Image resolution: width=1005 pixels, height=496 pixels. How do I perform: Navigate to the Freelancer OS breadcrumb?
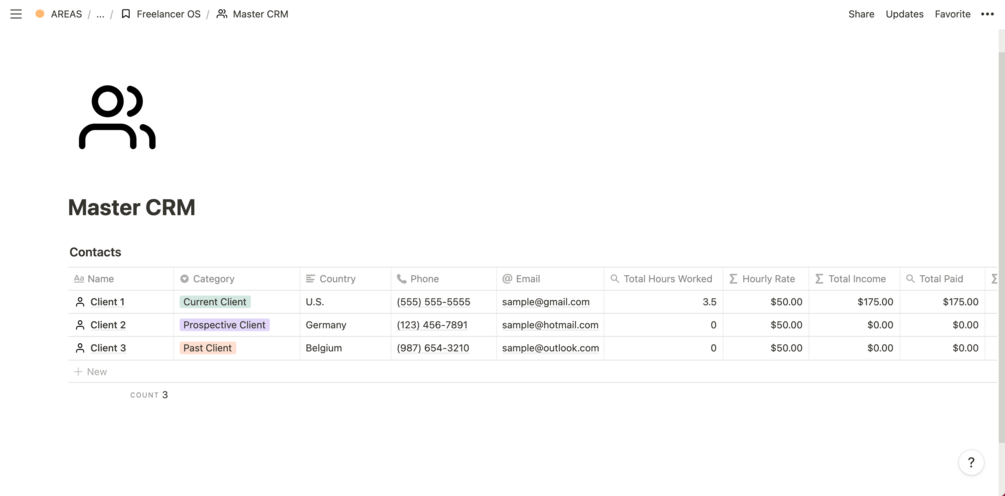coord(168,14)
